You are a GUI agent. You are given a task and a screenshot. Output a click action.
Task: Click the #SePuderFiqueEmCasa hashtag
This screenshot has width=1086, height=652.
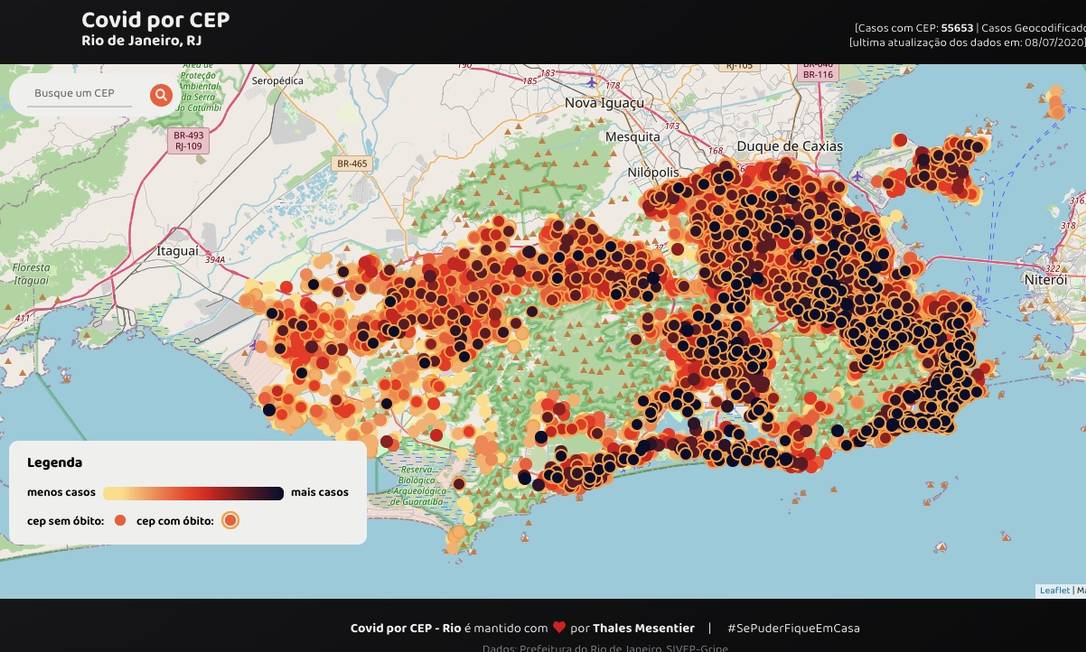pyautogui.click(x=793, y=628)
